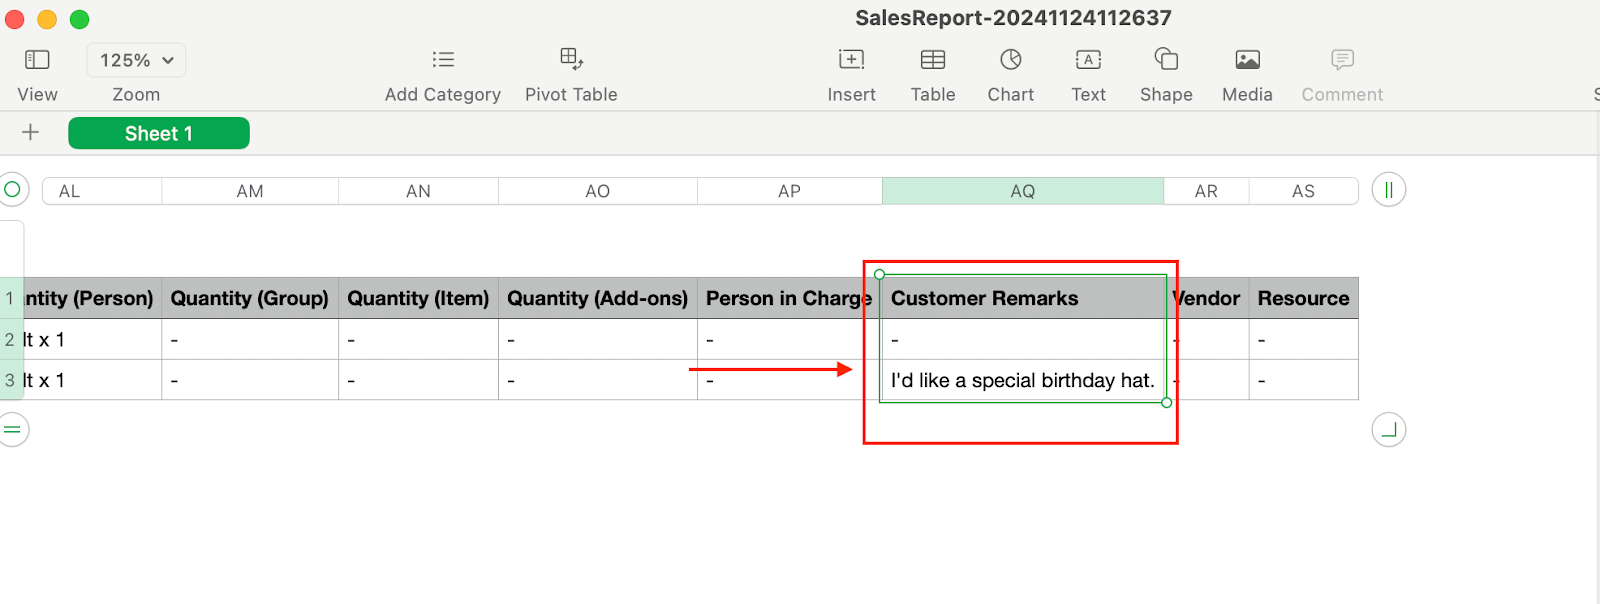Click the Add Category list icon
Screen dimensions: 1600x604
443,60
